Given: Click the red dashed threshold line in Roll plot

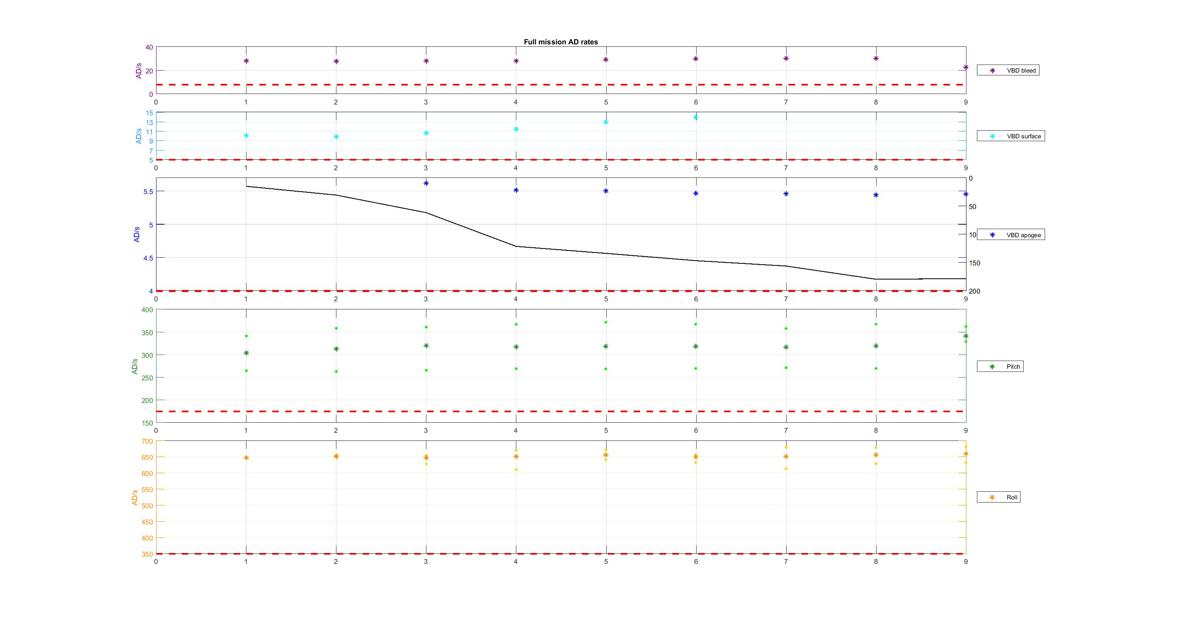Looking at the screenshot, I should click(561, 554).
